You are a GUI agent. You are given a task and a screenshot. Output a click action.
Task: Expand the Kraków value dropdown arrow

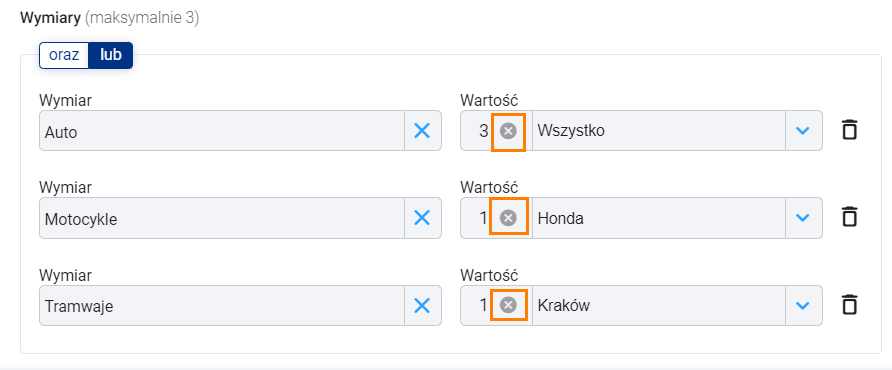(x=803, y=306)
